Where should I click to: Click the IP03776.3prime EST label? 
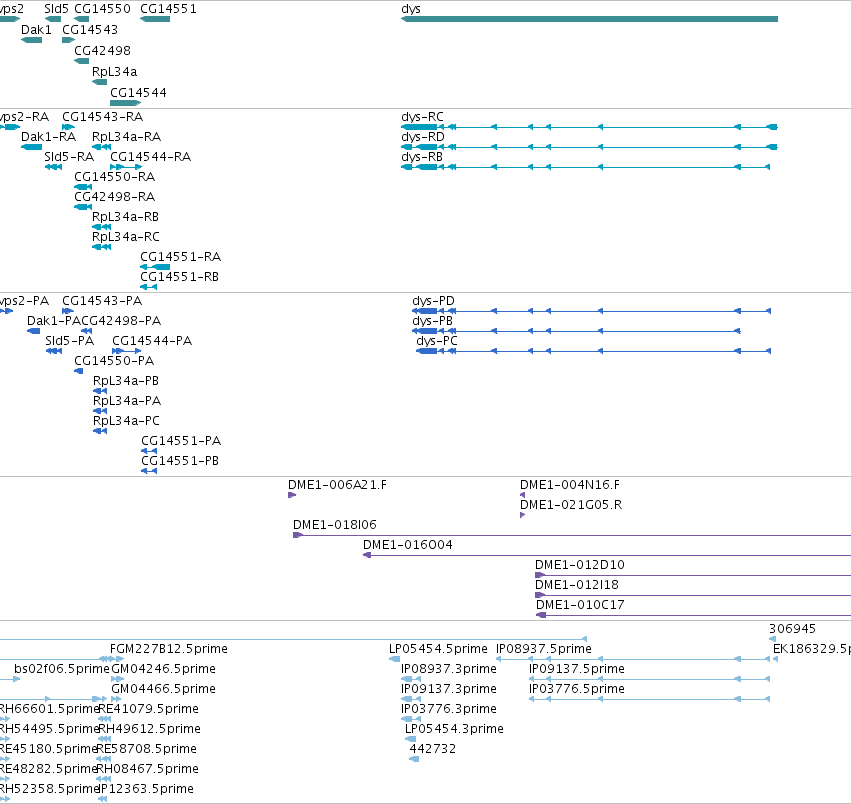point(449,709)
